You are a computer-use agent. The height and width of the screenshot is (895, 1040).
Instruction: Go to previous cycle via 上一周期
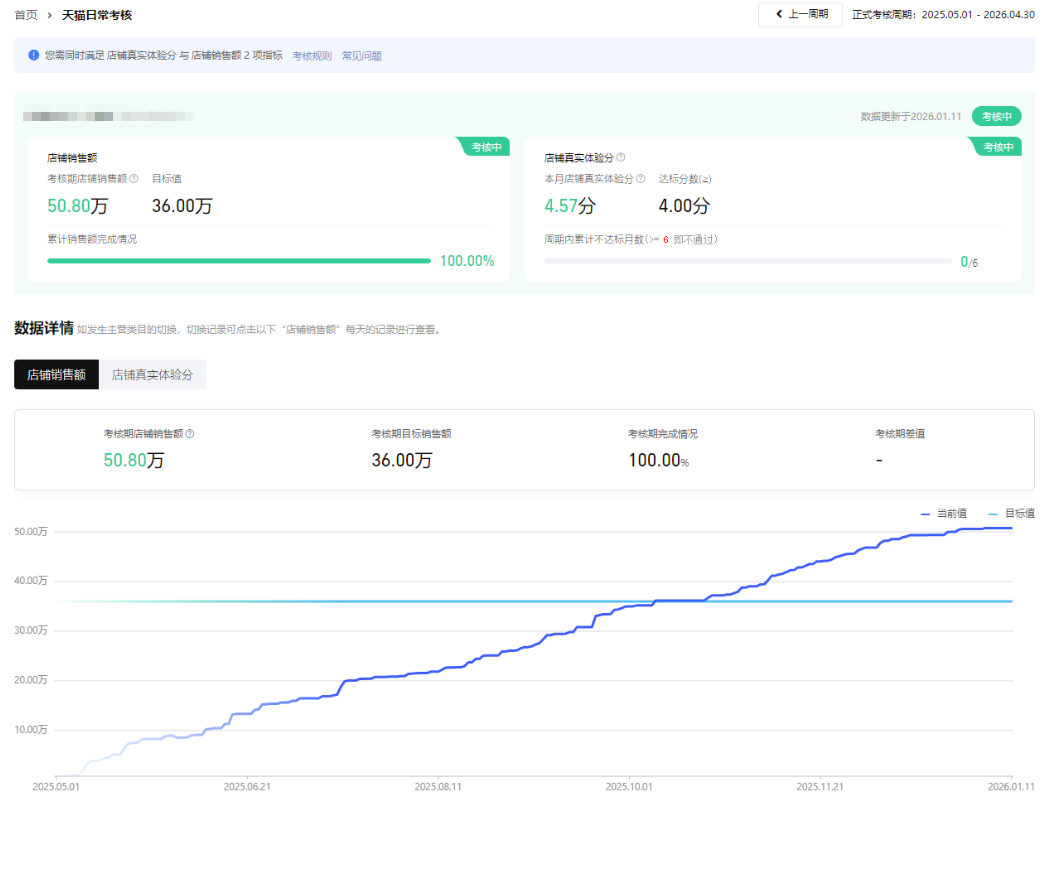click(x=800, y=15)
